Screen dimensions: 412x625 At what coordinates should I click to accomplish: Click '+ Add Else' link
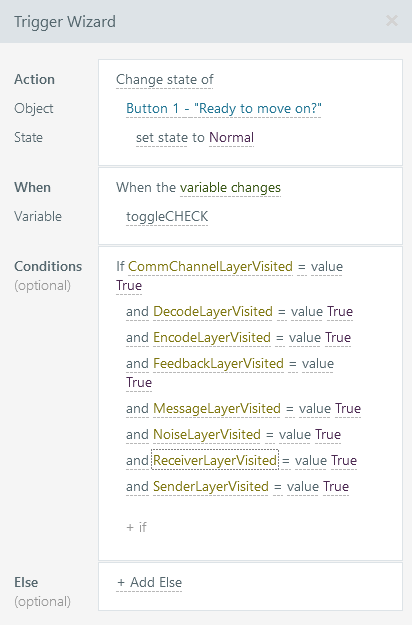[149, 582]
